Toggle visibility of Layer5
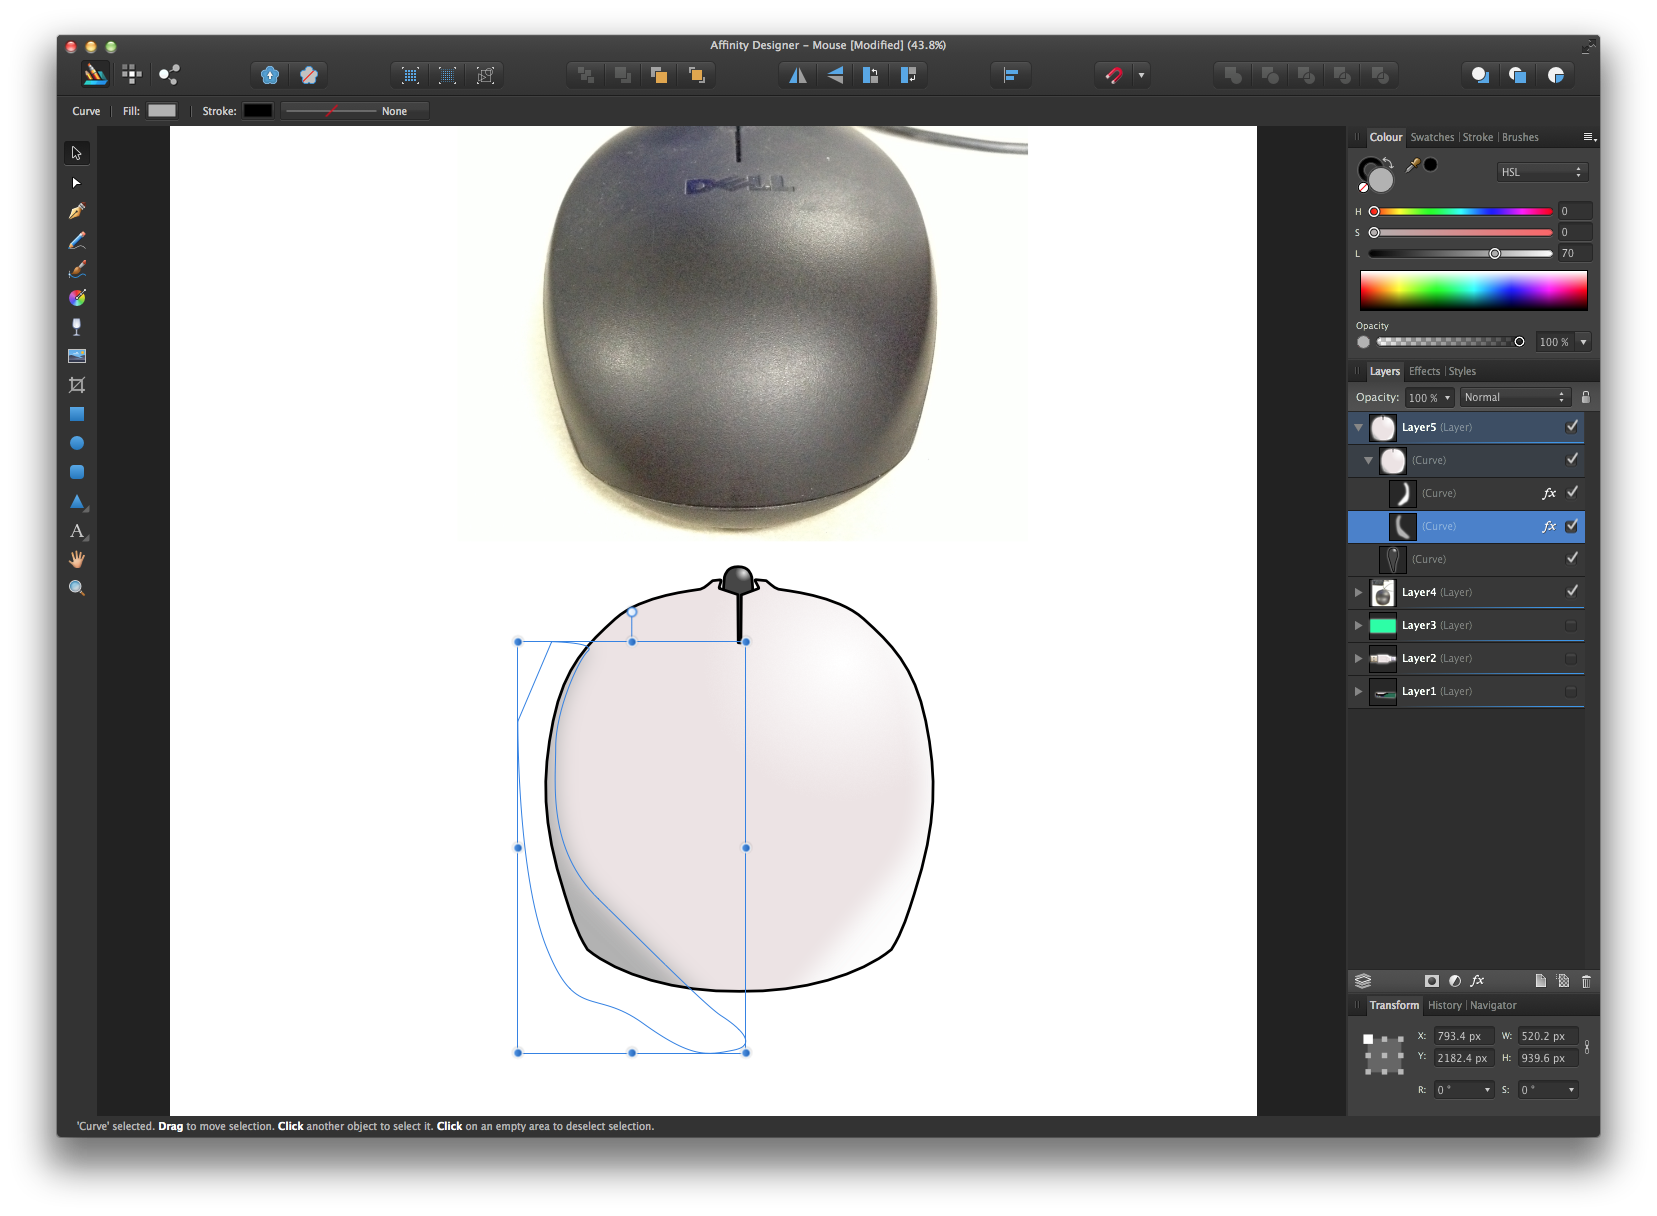1657x1216 pixels. (1572, 427)
